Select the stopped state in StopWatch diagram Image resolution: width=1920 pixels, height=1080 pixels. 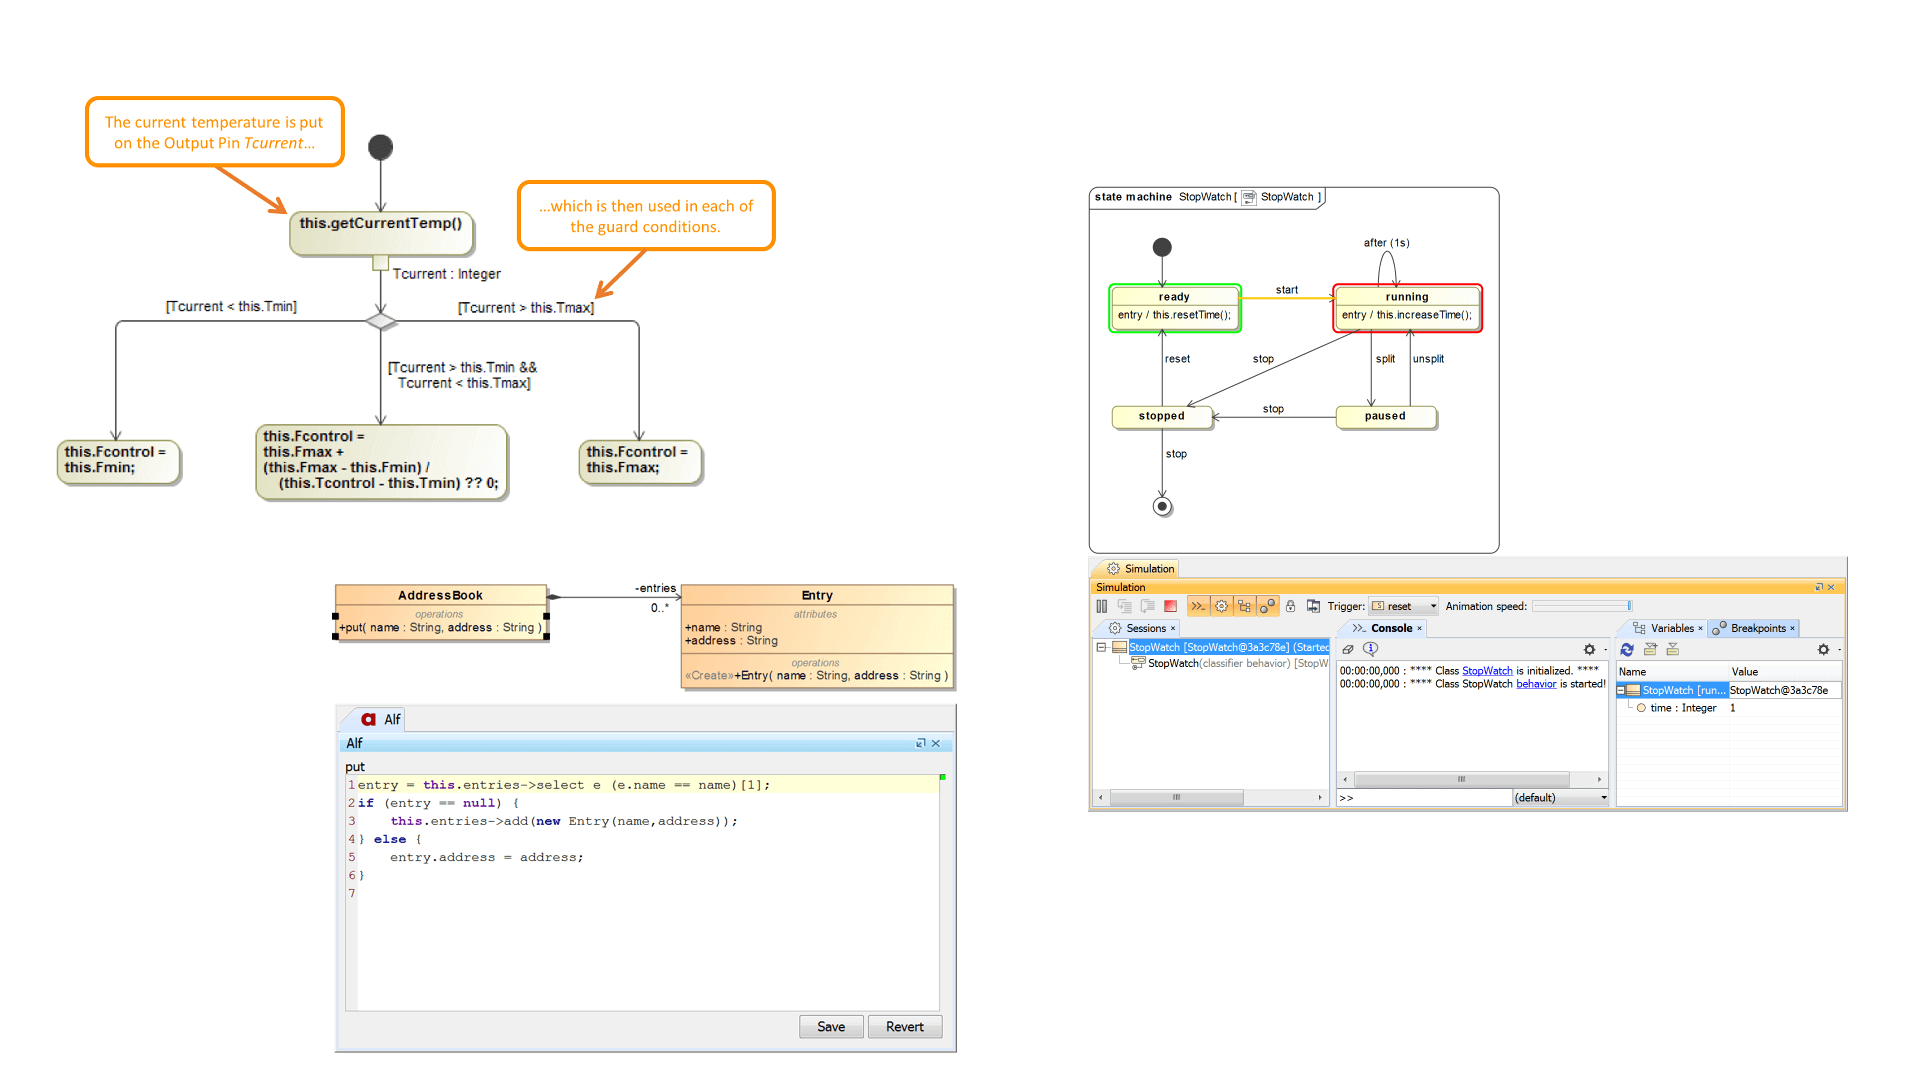tap(1162, 416)
